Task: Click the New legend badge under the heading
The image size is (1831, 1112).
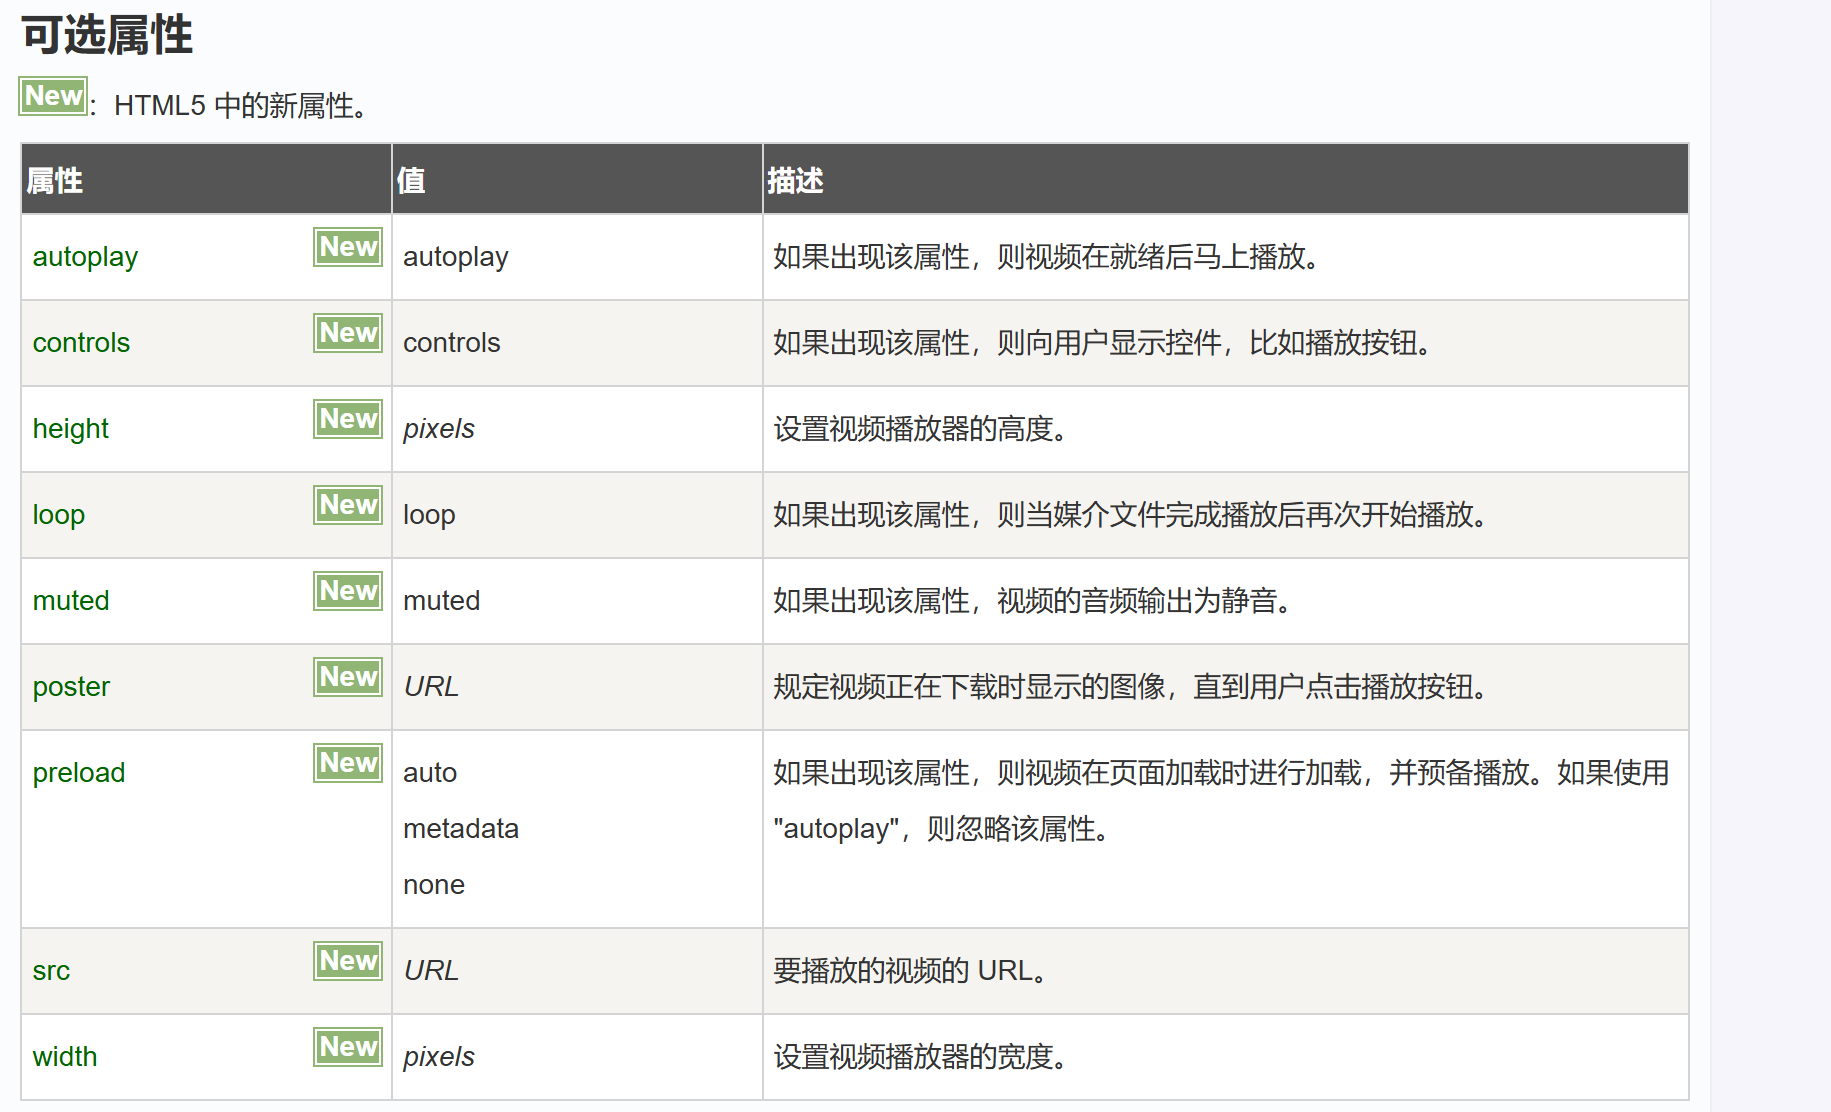Action: tap(53, 96)
